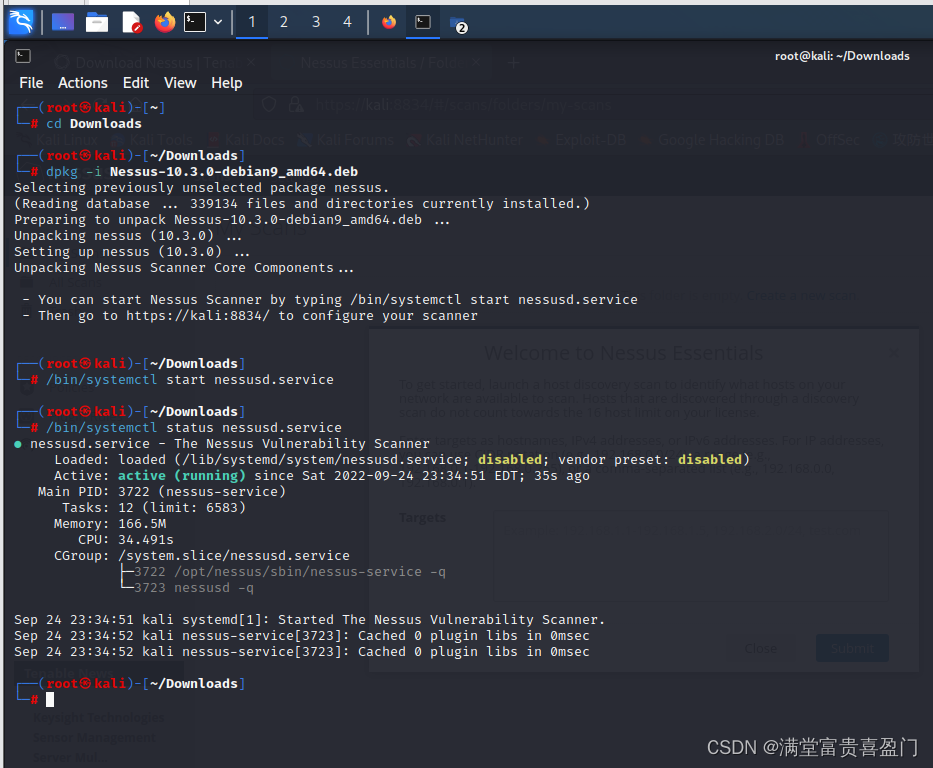933x768 pixels.
Task: Select 'Nessus Essentials / Folders' tab in background Firefox
Action: tap(381, 62)
